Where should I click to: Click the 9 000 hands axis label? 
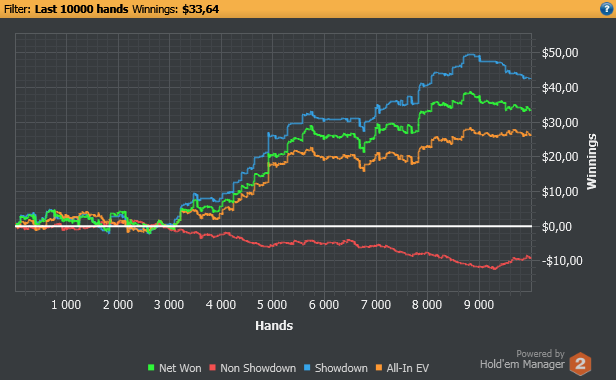coord(479,305)
